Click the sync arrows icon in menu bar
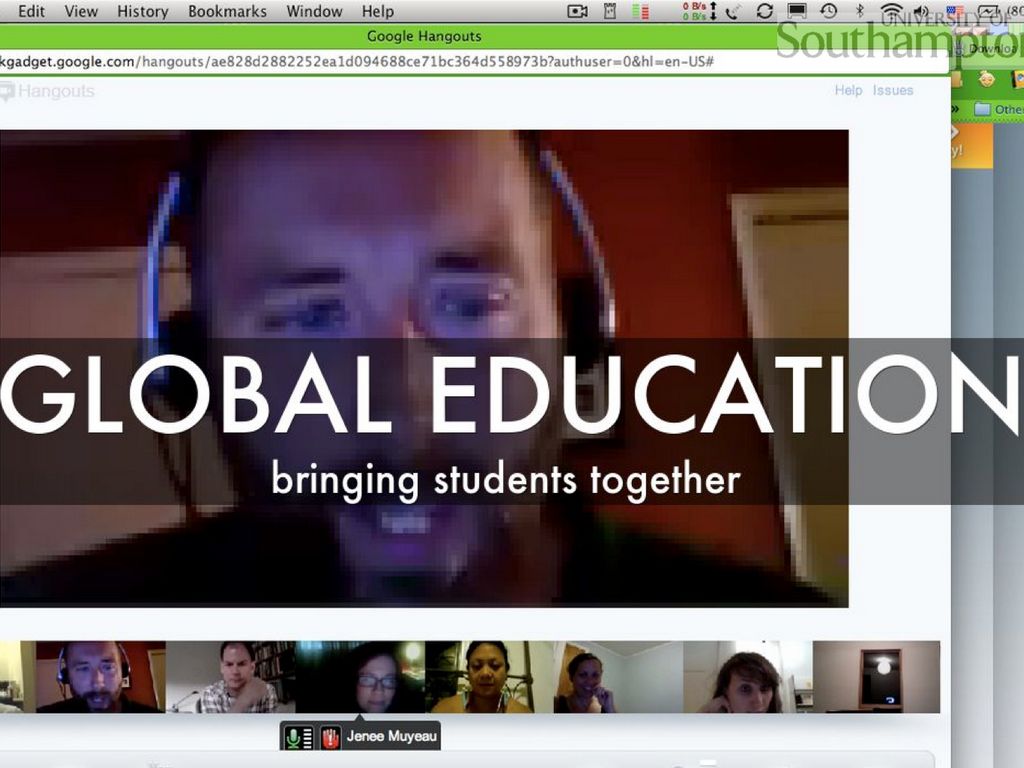This screenshot has width=1024, height=768. point(764,12)
